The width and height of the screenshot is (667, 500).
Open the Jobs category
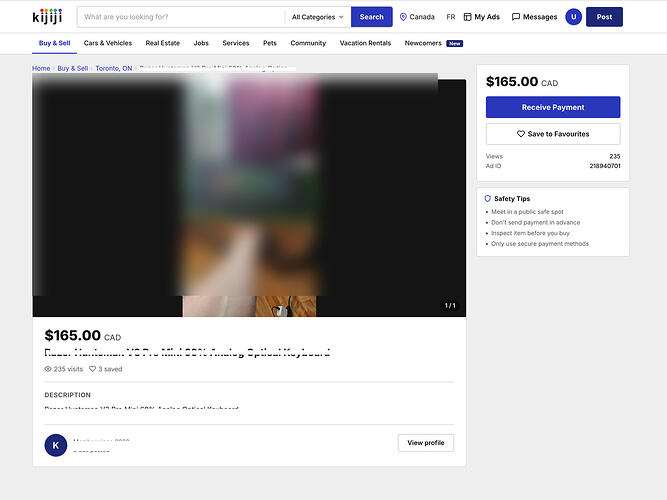pos(201,43)
